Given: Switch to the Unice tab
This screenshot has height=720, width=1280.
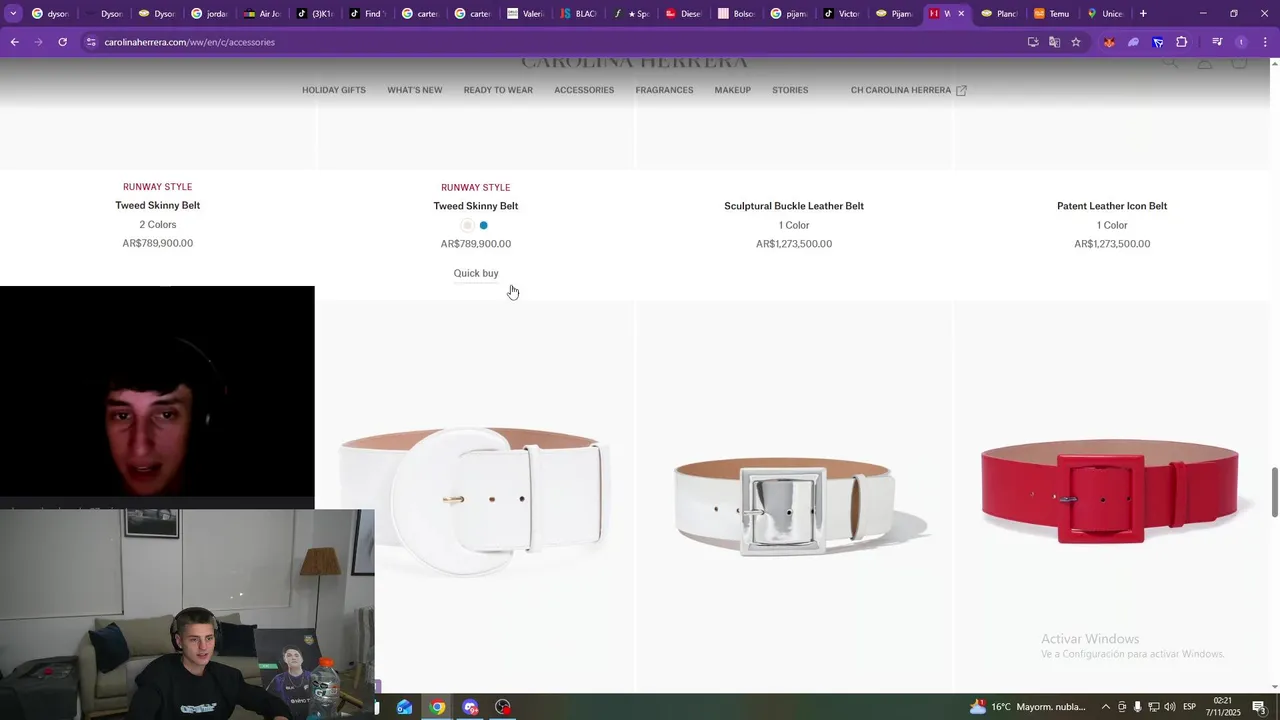Looking at the screenshot, I should [1105, 14].
